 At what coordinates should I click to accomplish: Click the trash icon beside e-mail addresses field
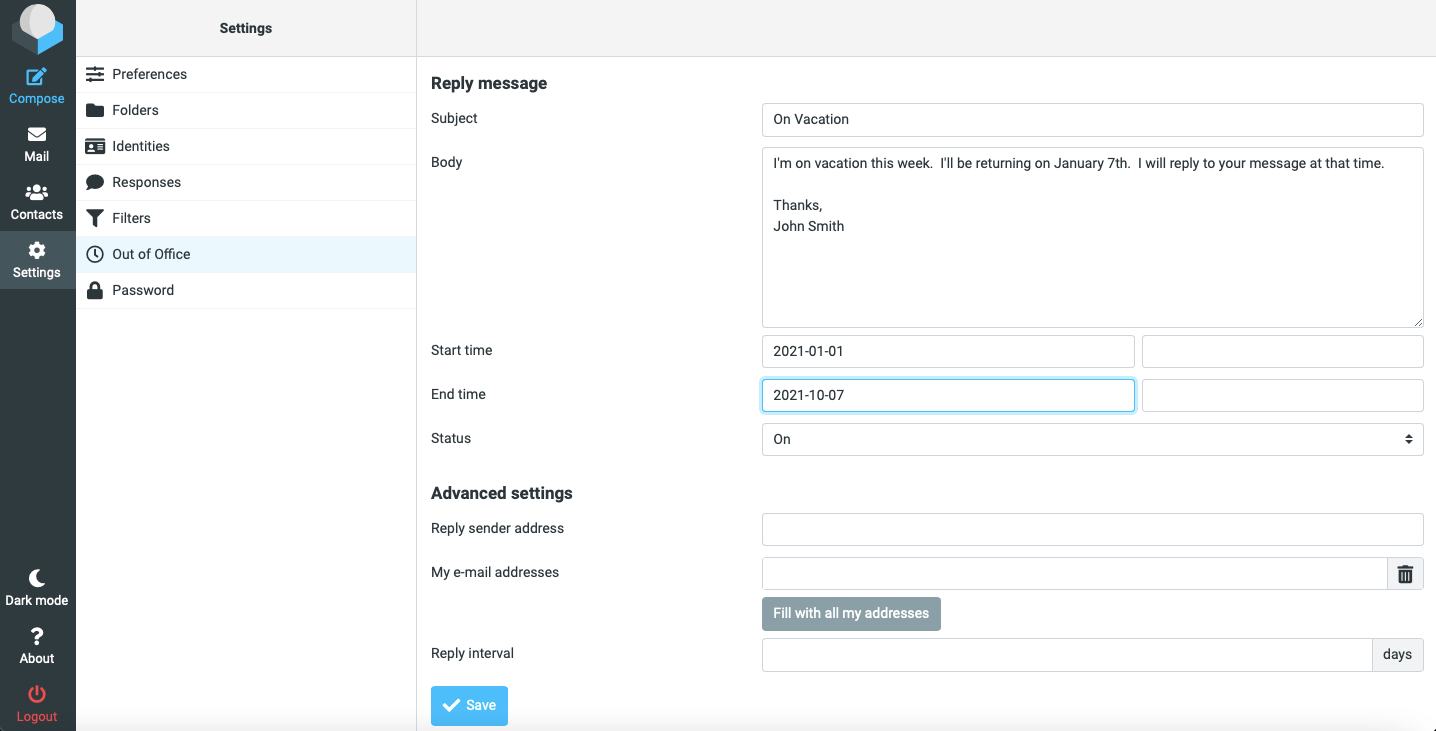[x=1405, y=573]
